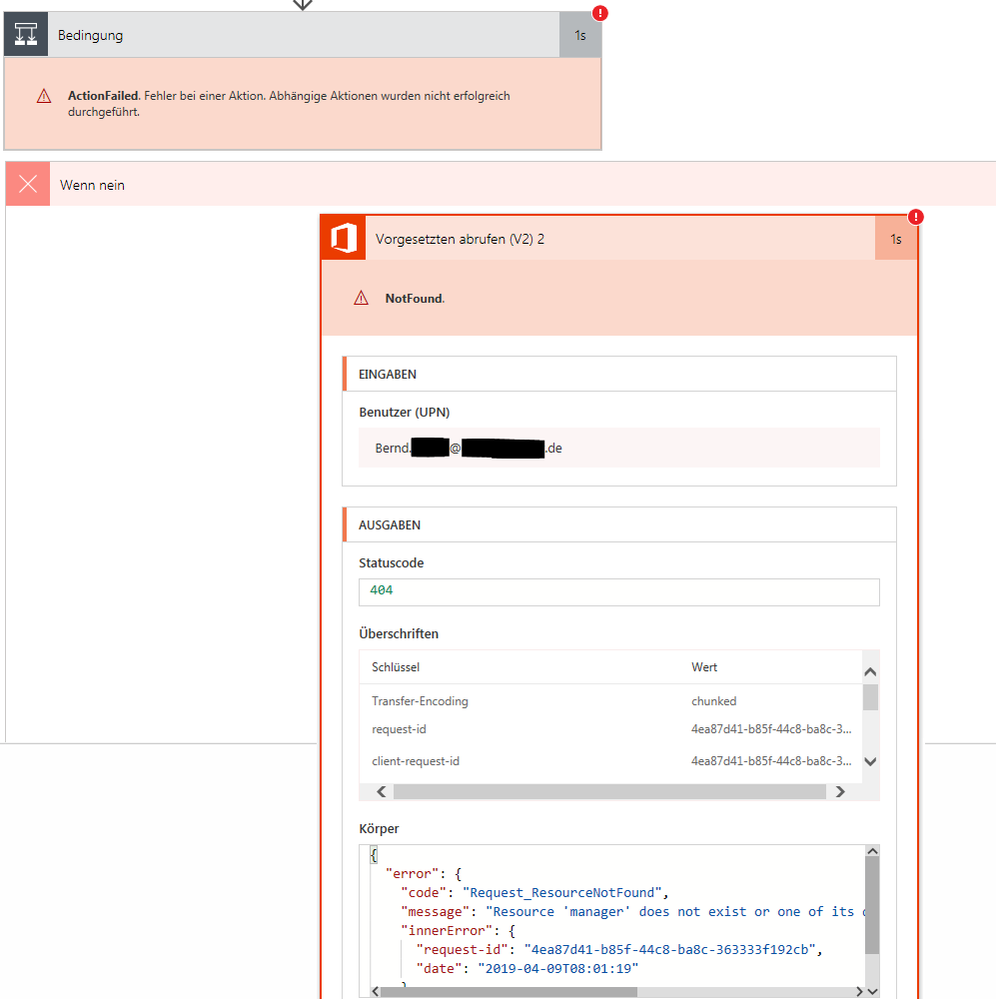Click the 1s duration on Vorgesetzten abrufen
This screenshot has height=999, width=996.
(x=895, y=239)
